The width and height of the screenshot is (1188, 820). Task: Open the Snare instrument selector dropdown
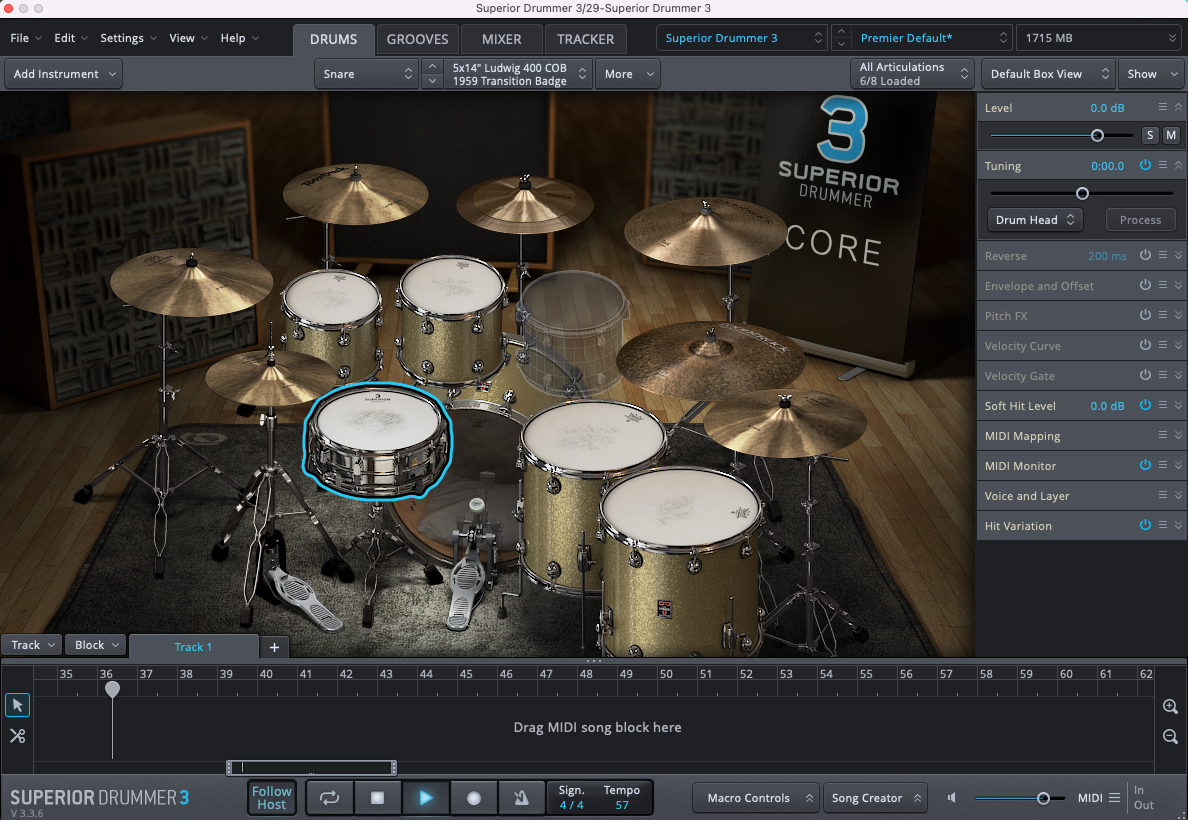(367, 74)
